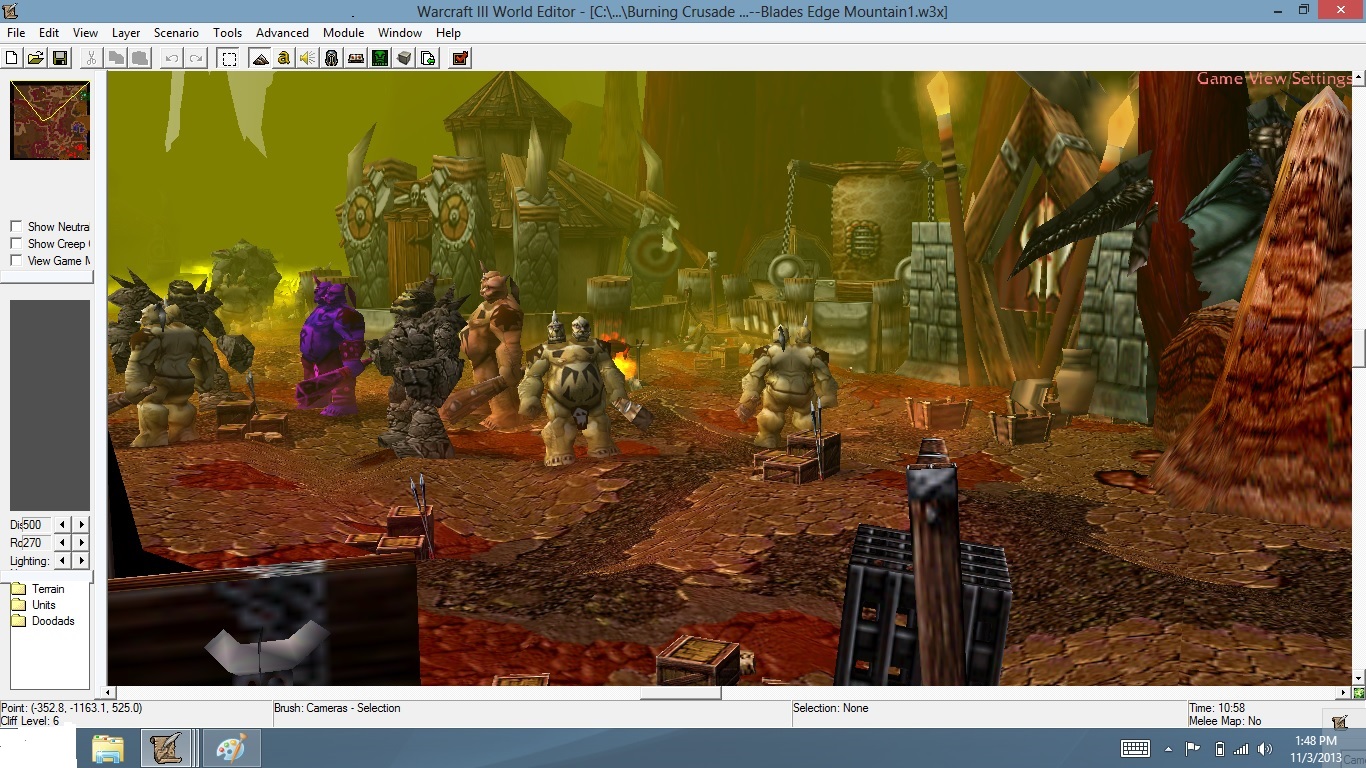The image size is (1366, 768).
Task: Open Paint from the taskbar
Action: pyautogui.click(x=231, y=748)
